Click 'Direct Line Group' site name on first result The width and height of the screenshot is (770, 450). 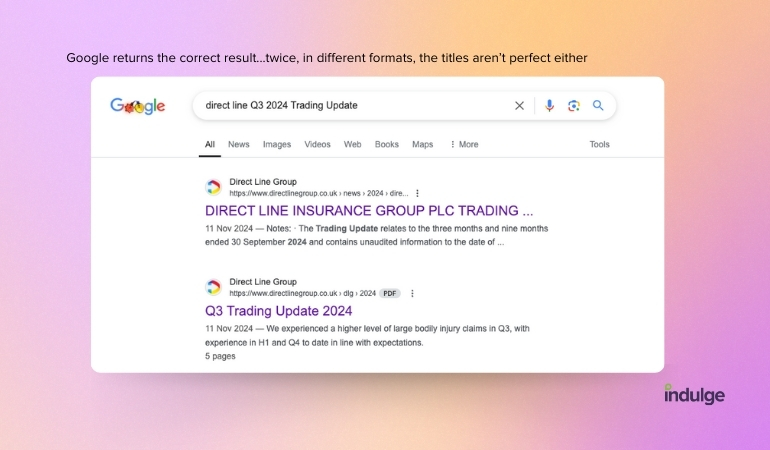263,182
